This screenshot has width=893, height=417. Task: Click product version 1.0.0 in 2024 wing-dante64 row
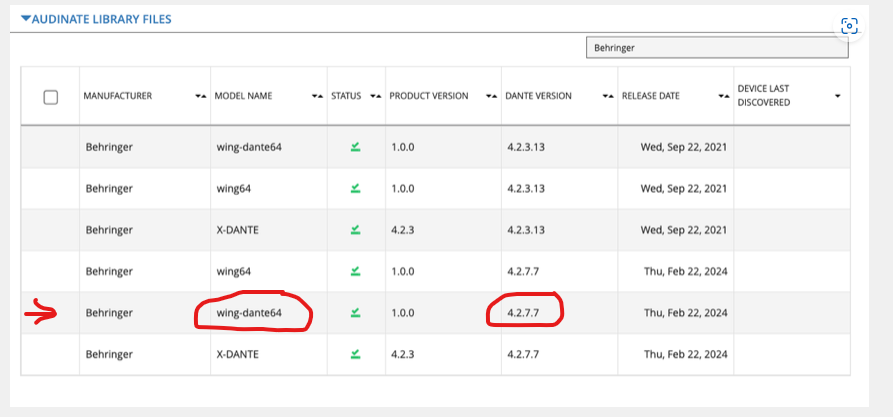[x=403, y=312]
